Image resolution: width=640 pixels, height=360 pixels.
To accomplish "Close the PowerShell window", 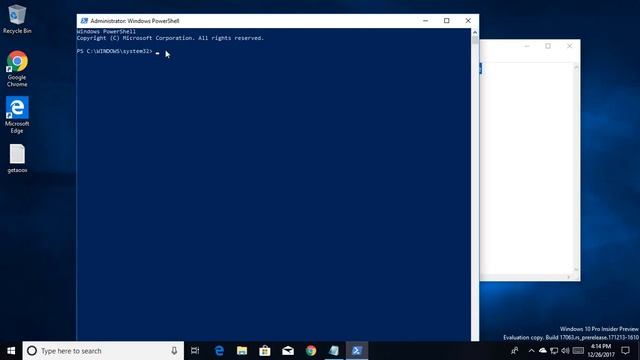I will (468, 21).
